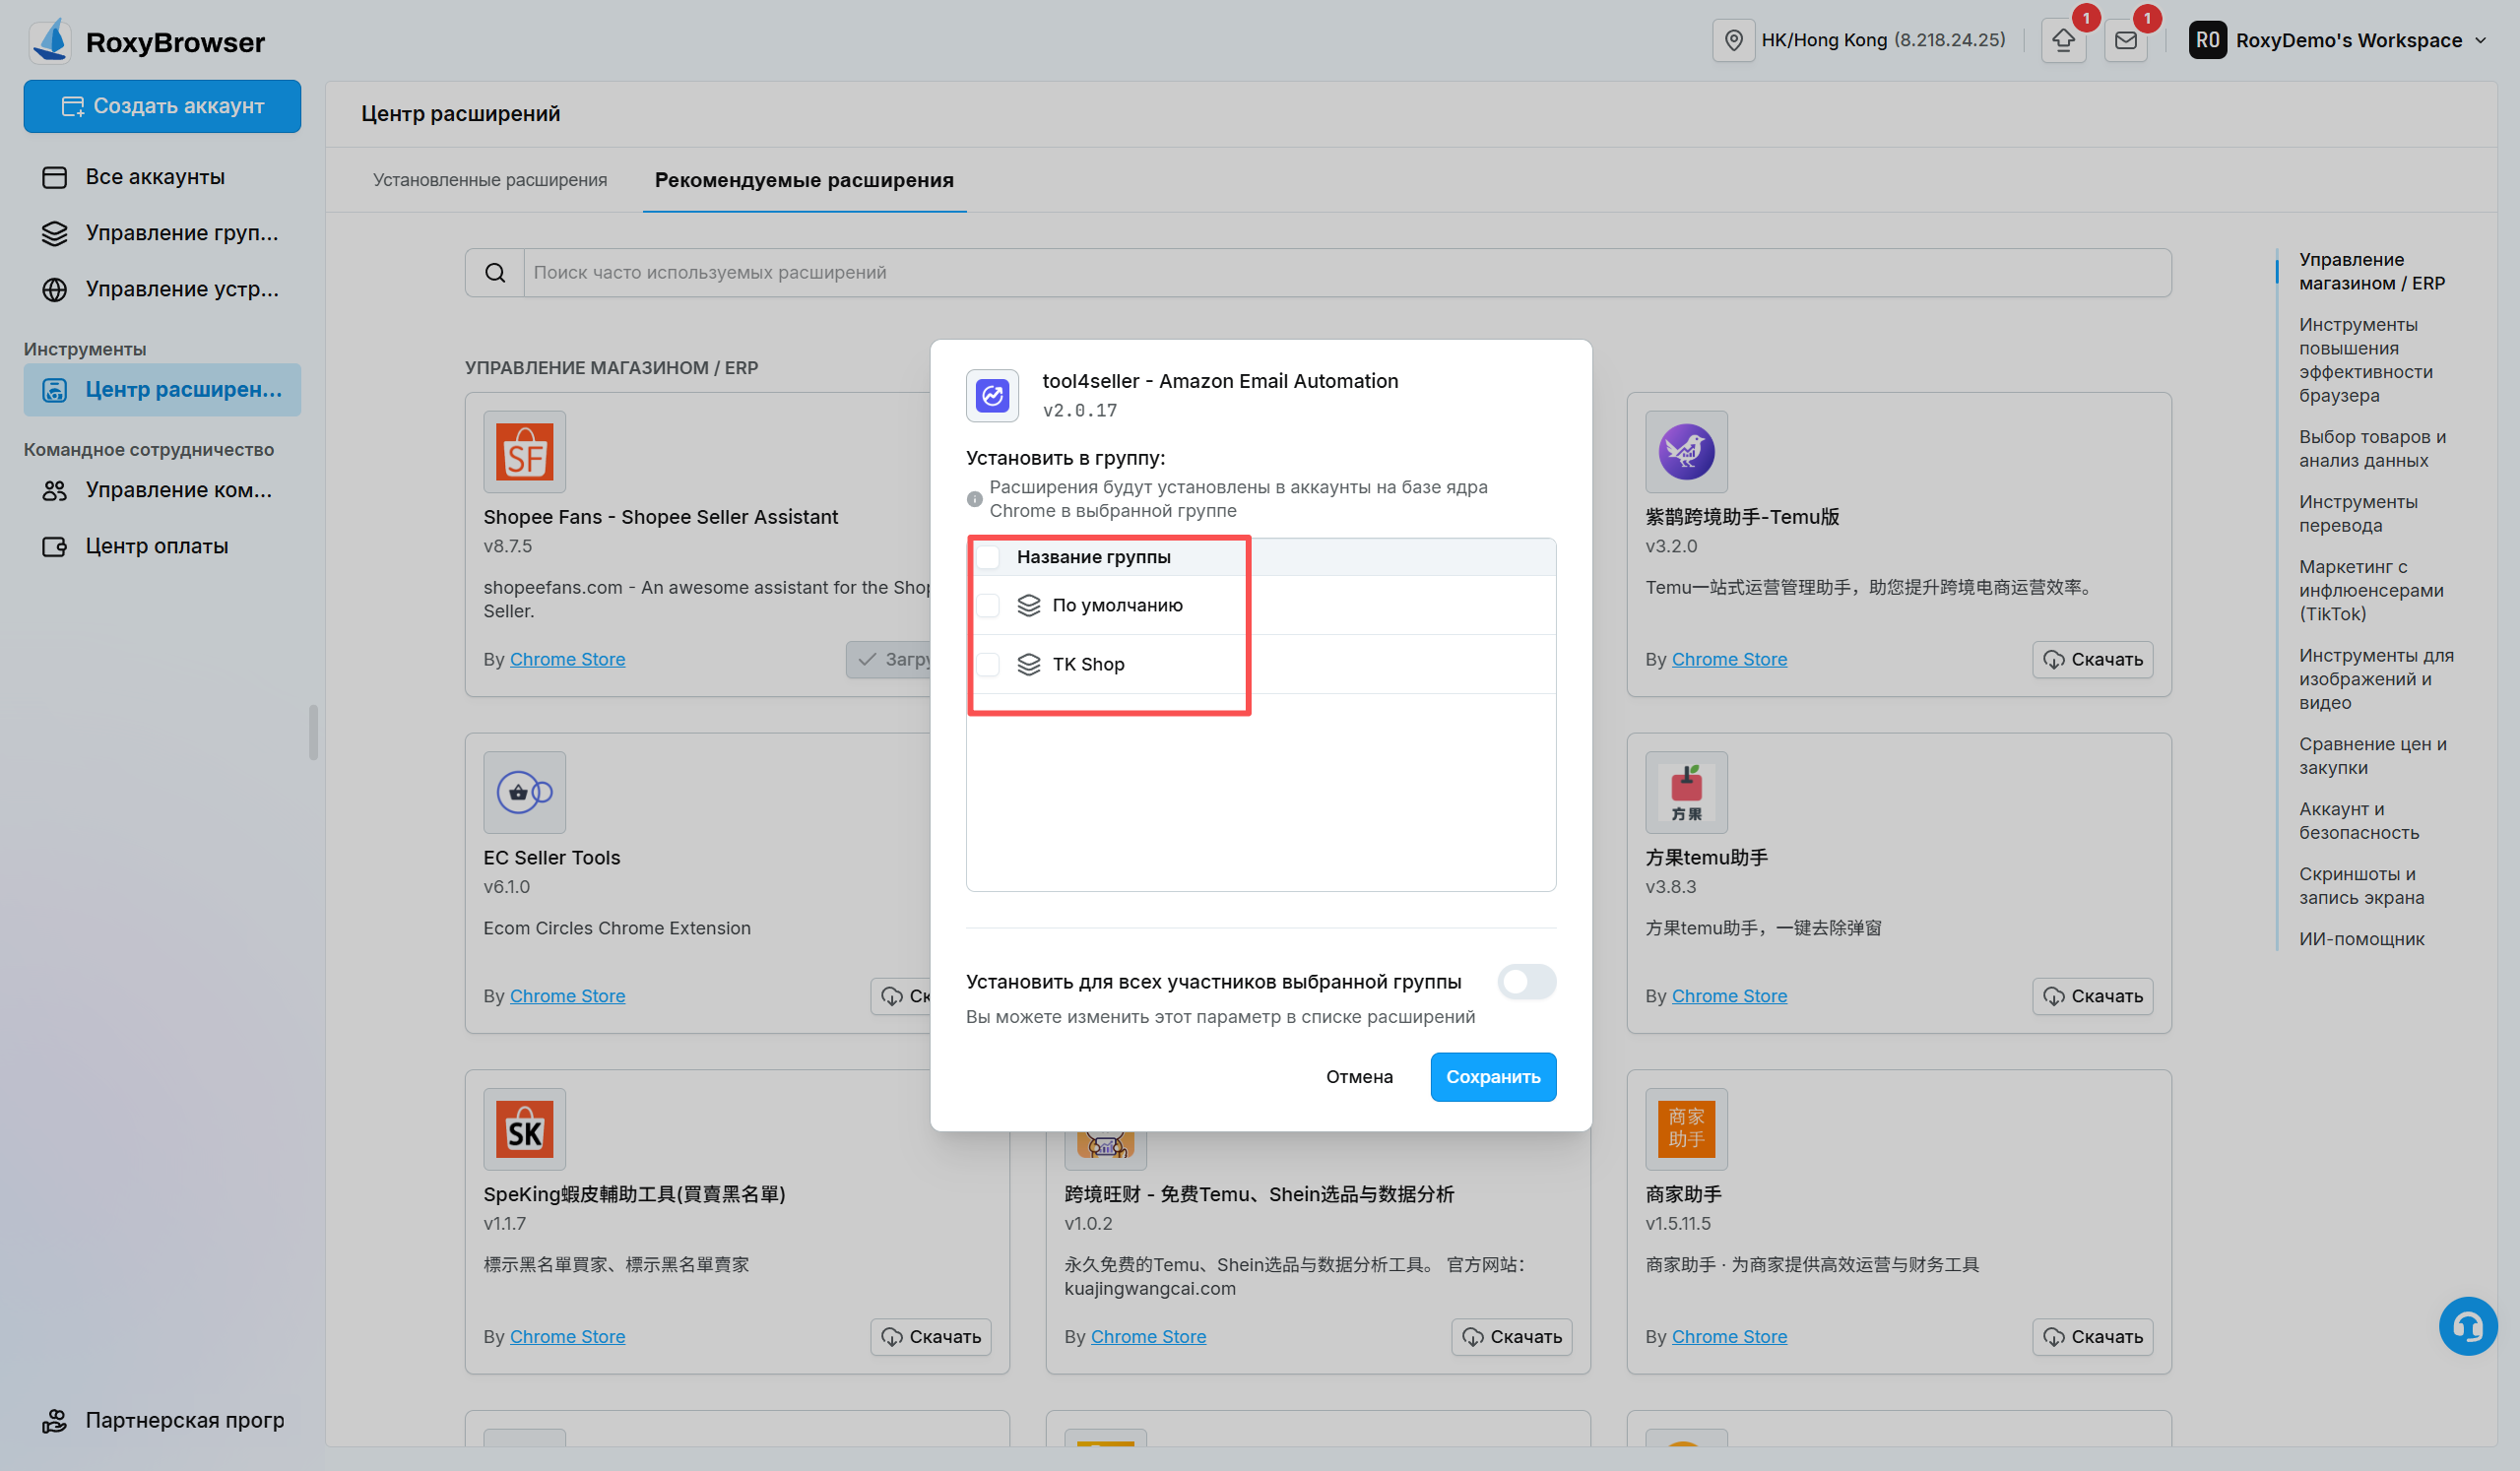Image resolution: width=2520 pixels, height=1471 pixels.
Task: Open Chrome Store link for EC Seller Tools
Action: [567, 996]
